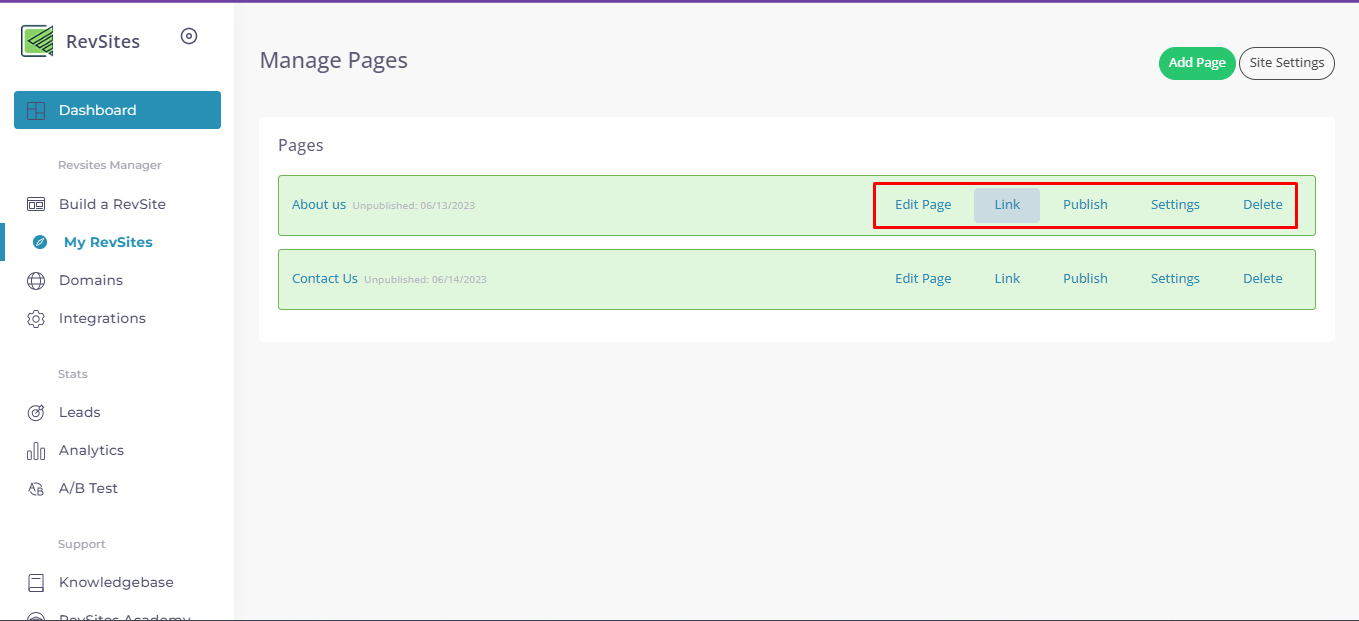Open Site Settings
The height and width of the screenshot is (621, 1359).
point(1287,62)
